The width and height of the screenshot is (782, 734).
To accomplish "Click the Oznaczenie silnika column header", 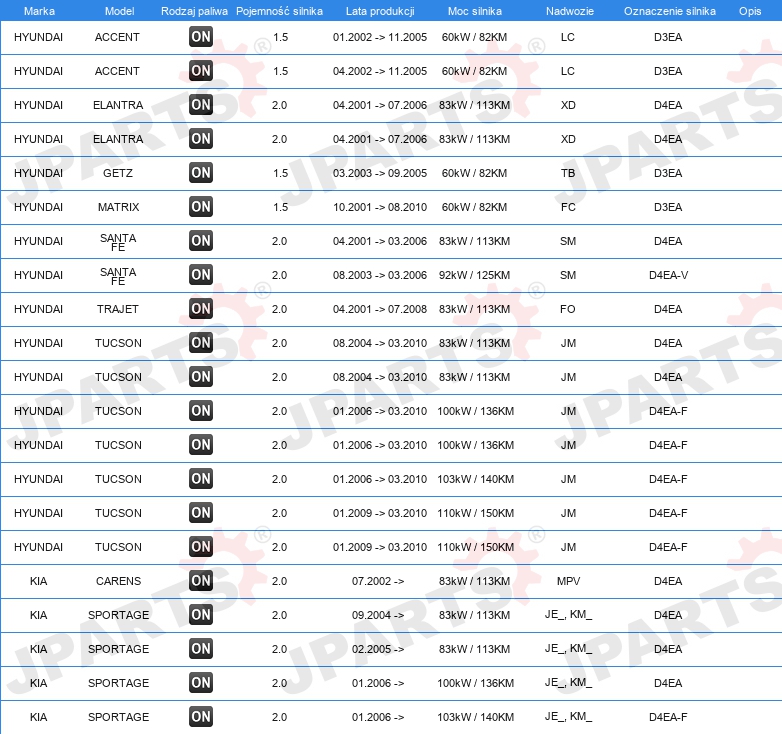I will click(x=670, y=11).
